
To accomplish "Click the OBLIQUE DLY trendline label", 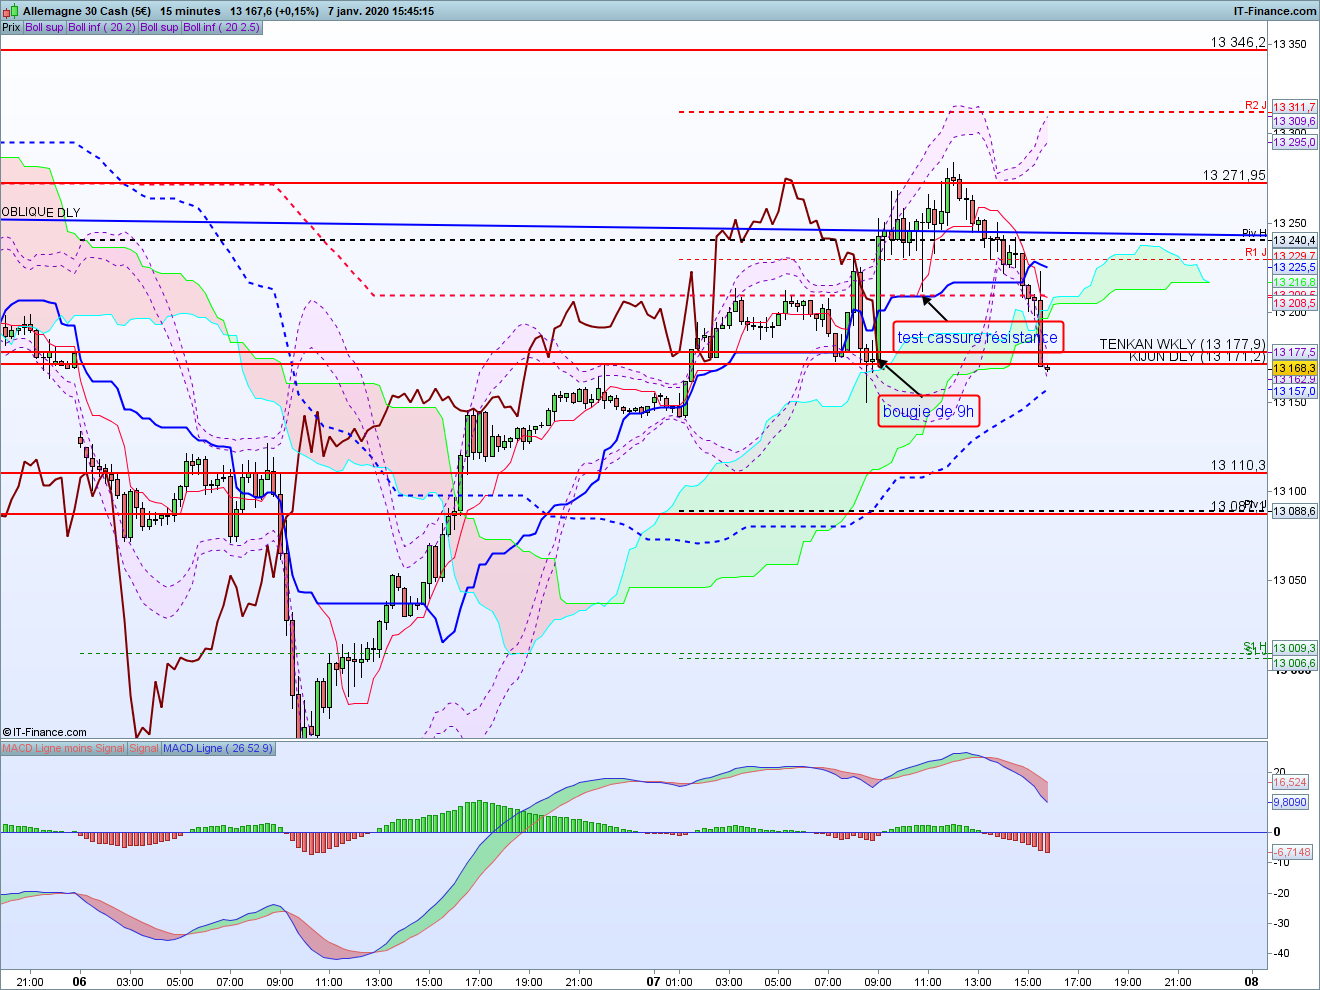I will 41,213.
